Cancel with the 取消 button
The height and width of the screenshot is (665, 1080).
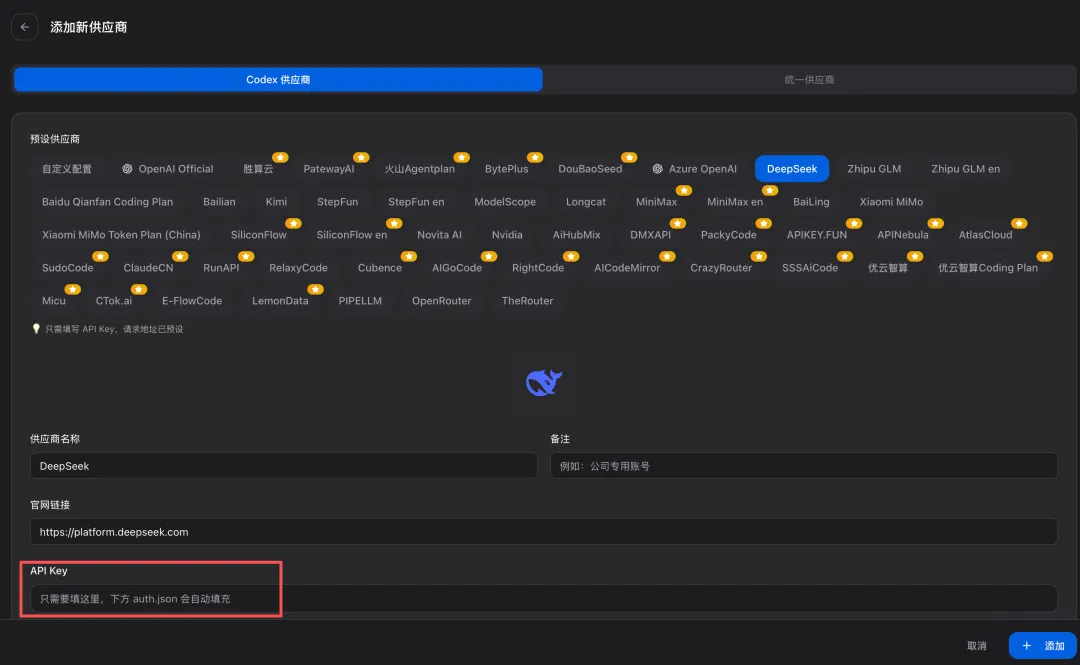pos(977,646)
